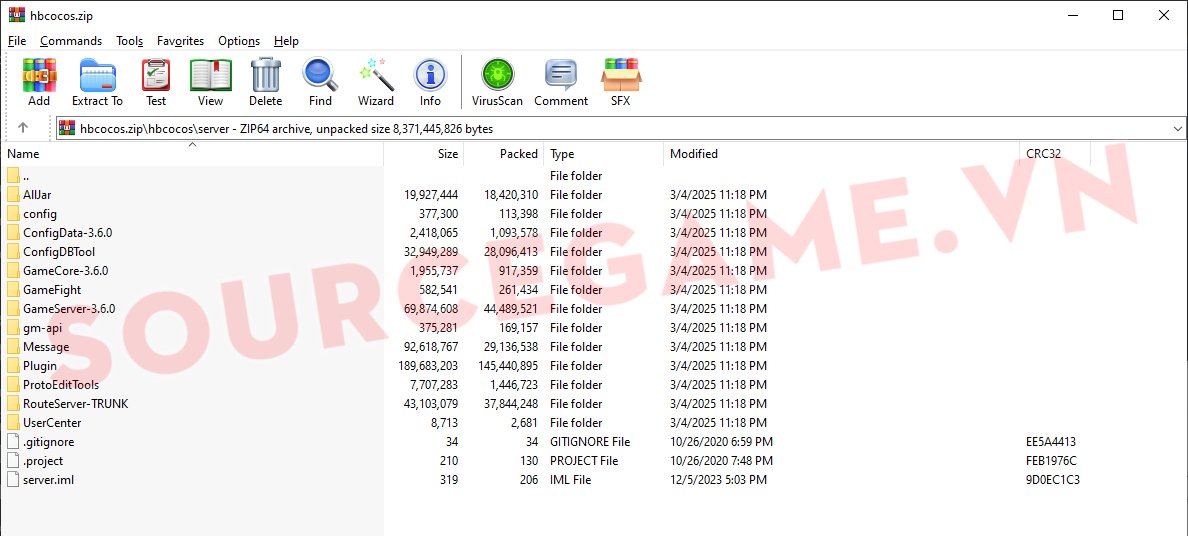Viewport: 1188px width, 536px height.
Task: Launch the Wizard wand icon
Action: (376, 81)
